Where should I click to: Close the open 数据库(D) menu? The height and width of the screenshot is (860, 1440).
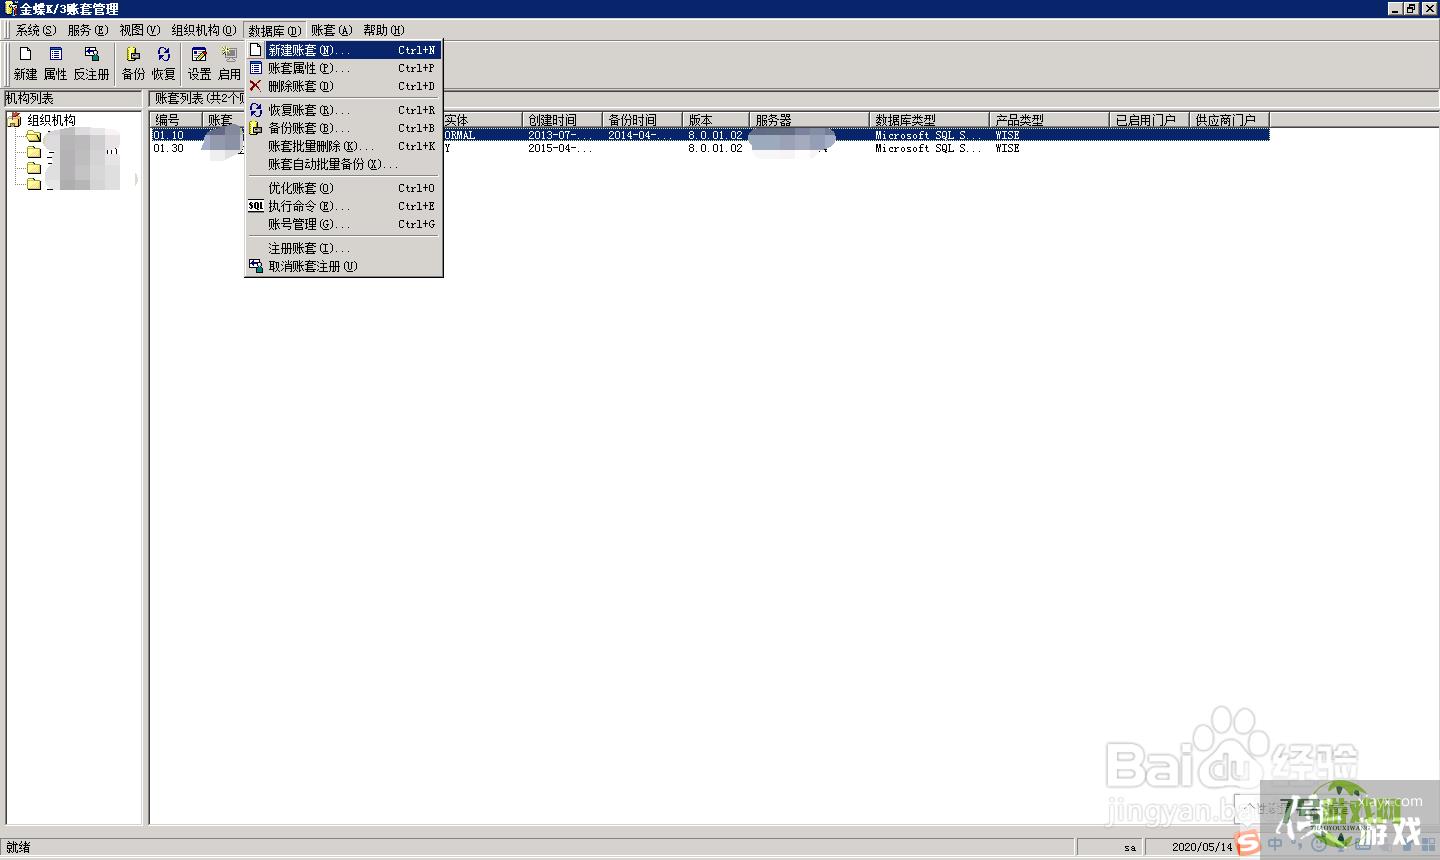[x=274, y=30]
